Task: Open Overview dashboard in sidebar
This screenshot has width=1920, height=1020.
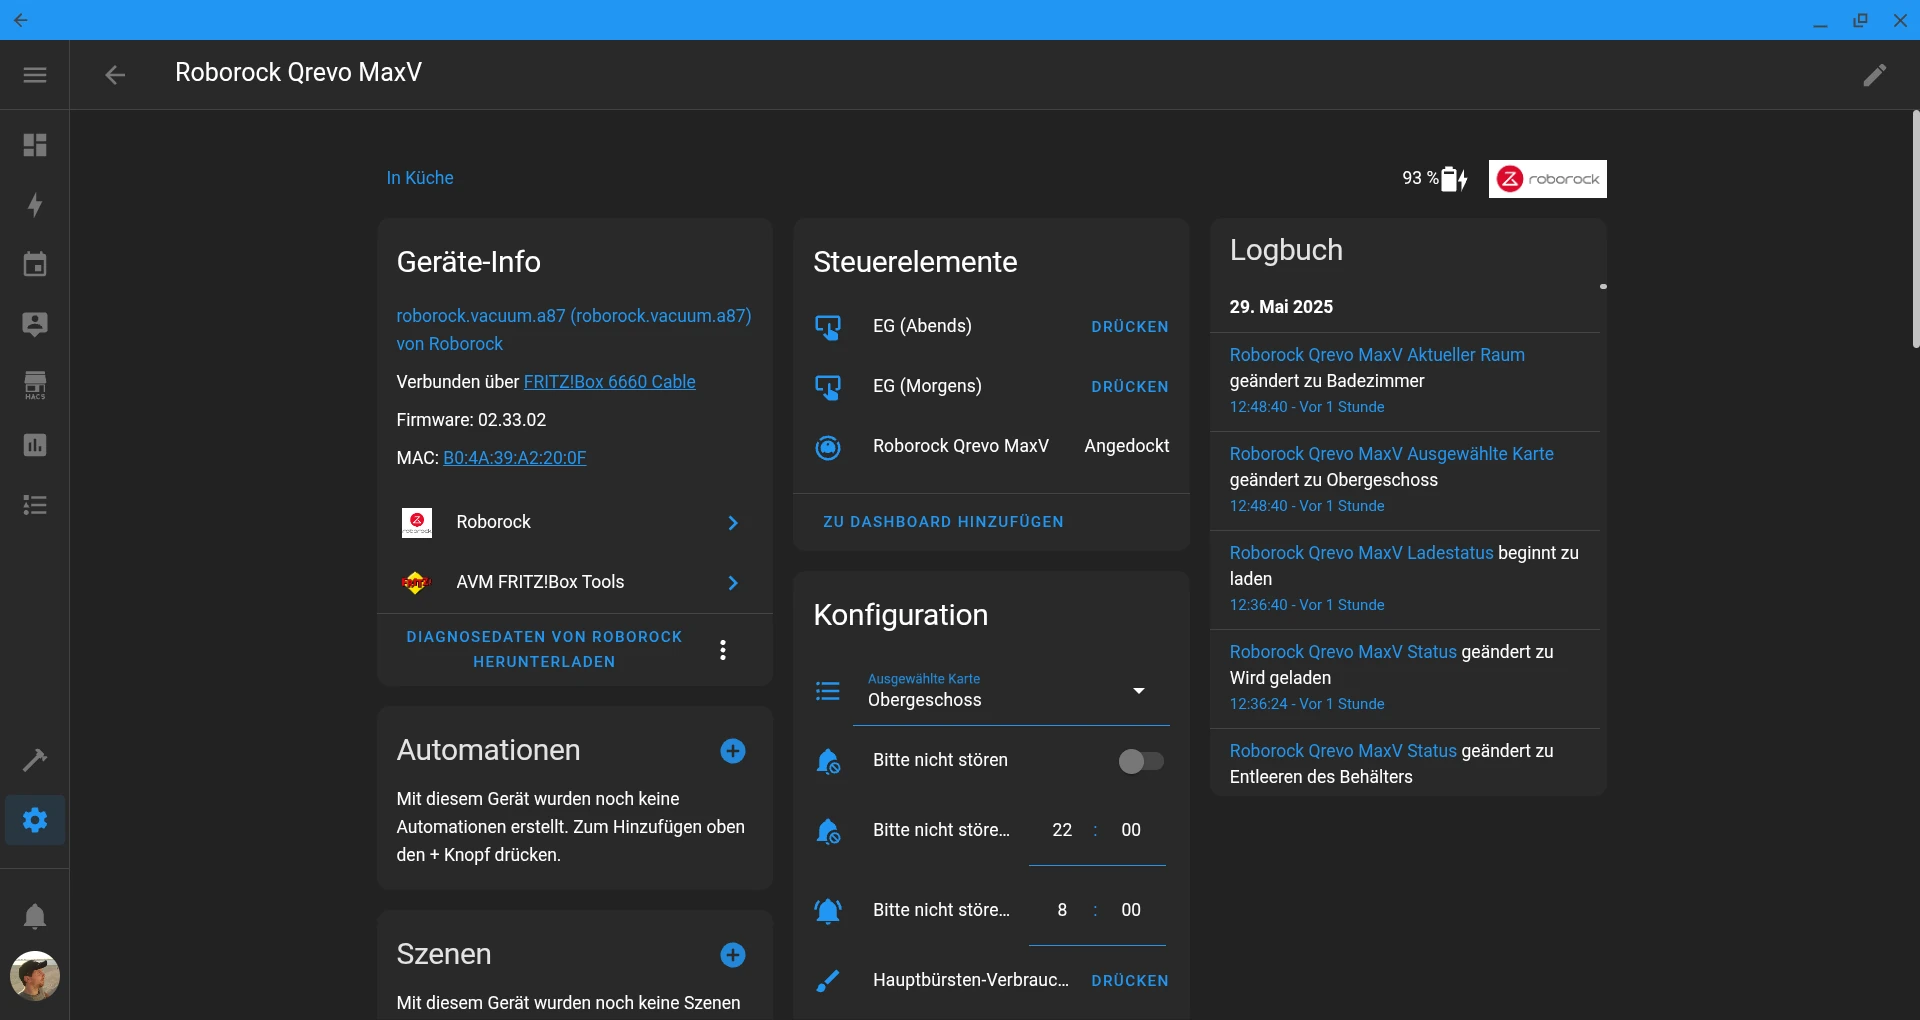Action: (35, 145)
